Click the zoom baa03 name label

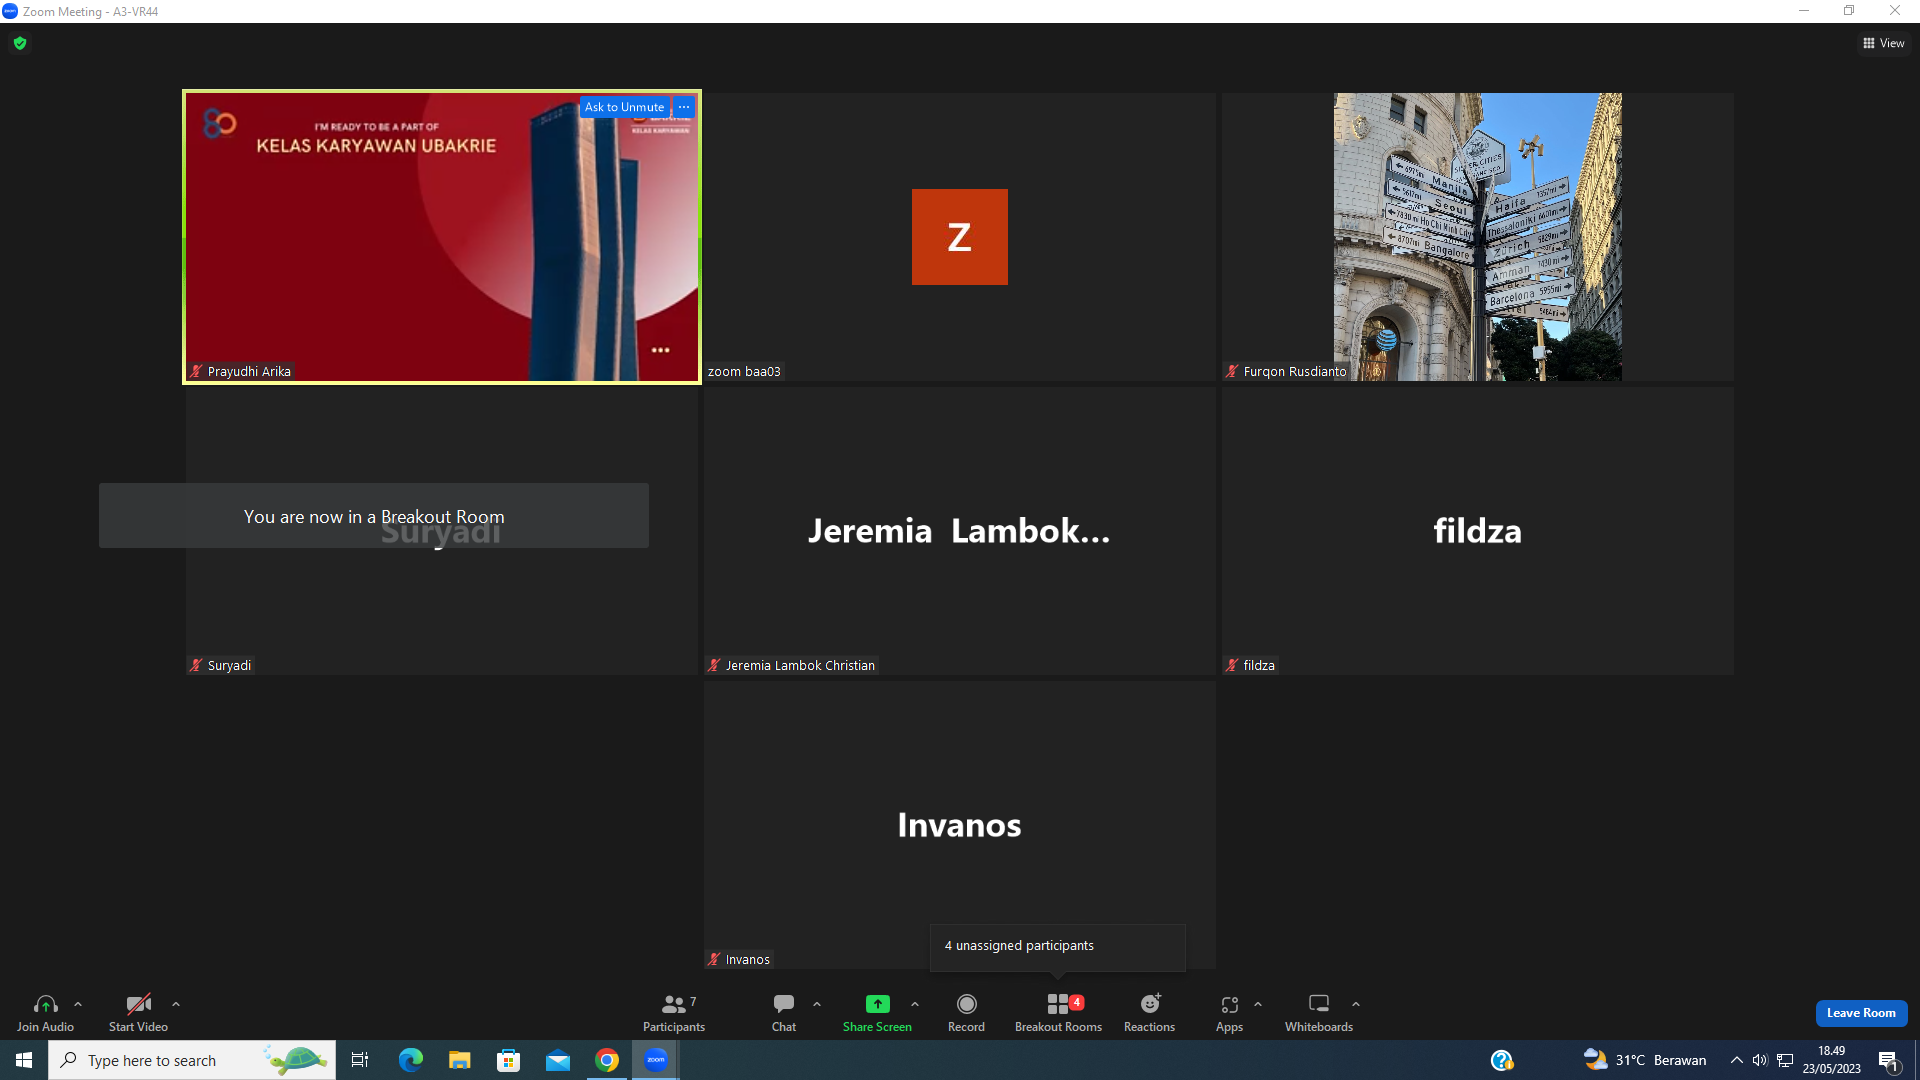pos(744,371)
